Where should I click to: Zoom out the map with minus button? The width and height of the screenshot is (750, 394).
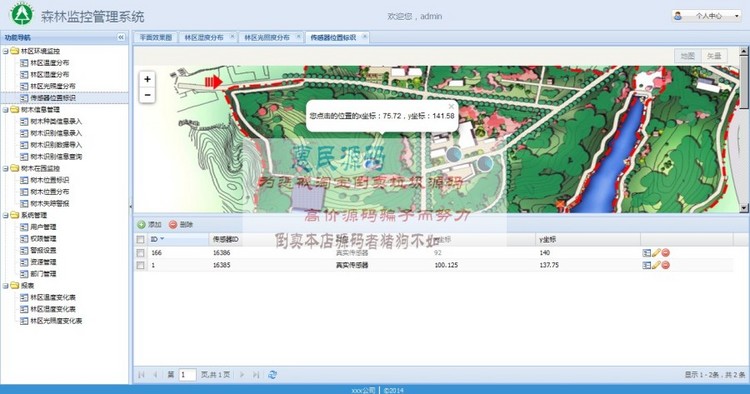pyautogui.click(x=147, y=95)
